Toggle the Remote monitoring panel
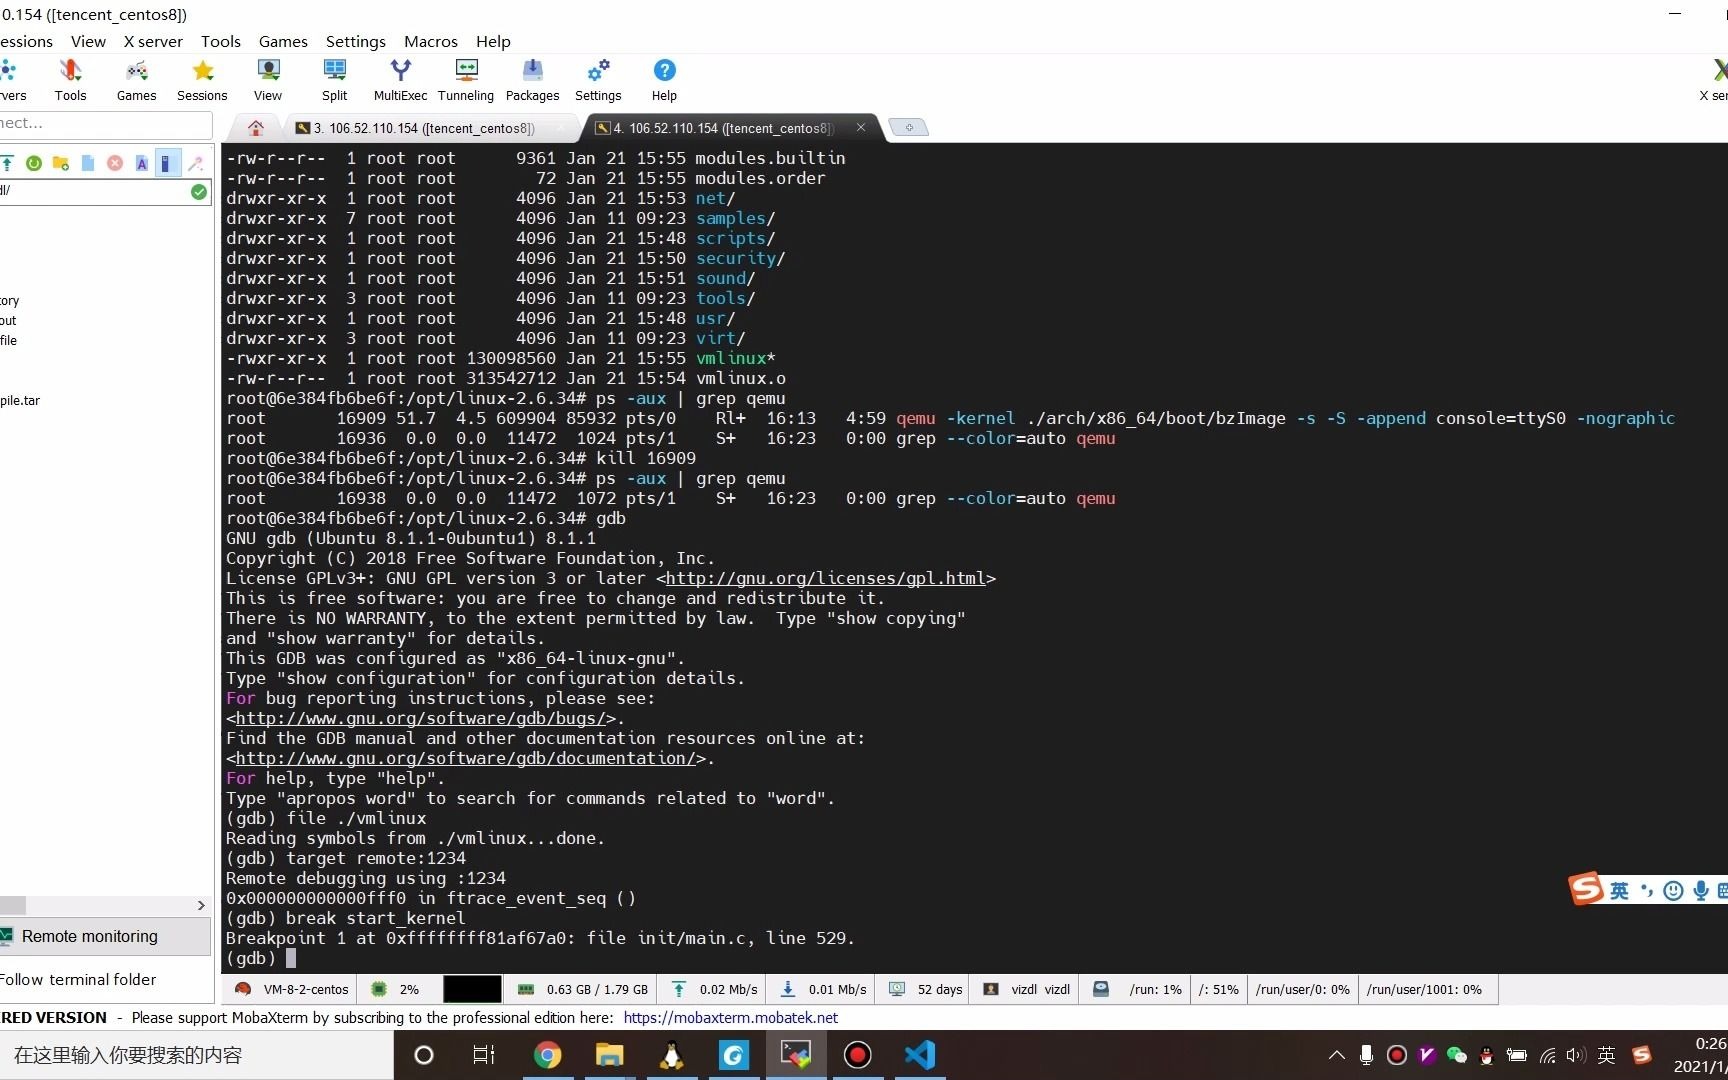The width and height of the screenshot is (1728, 1080). 90,936
